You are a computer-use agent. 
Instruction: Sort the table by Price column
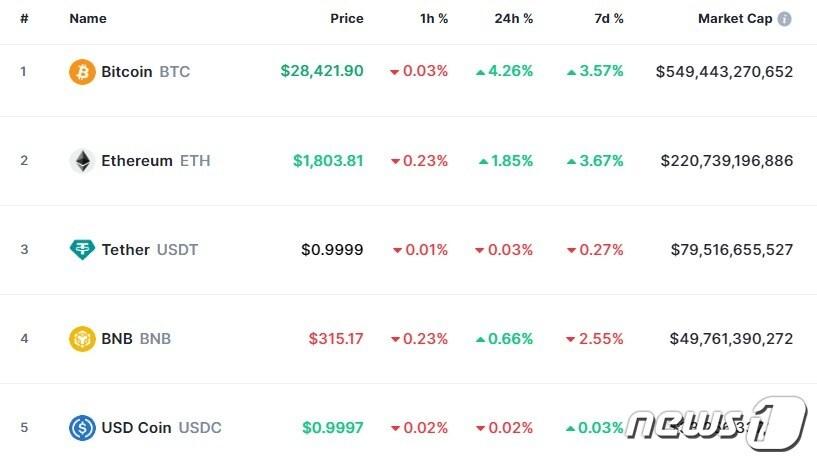coord(347,19)
